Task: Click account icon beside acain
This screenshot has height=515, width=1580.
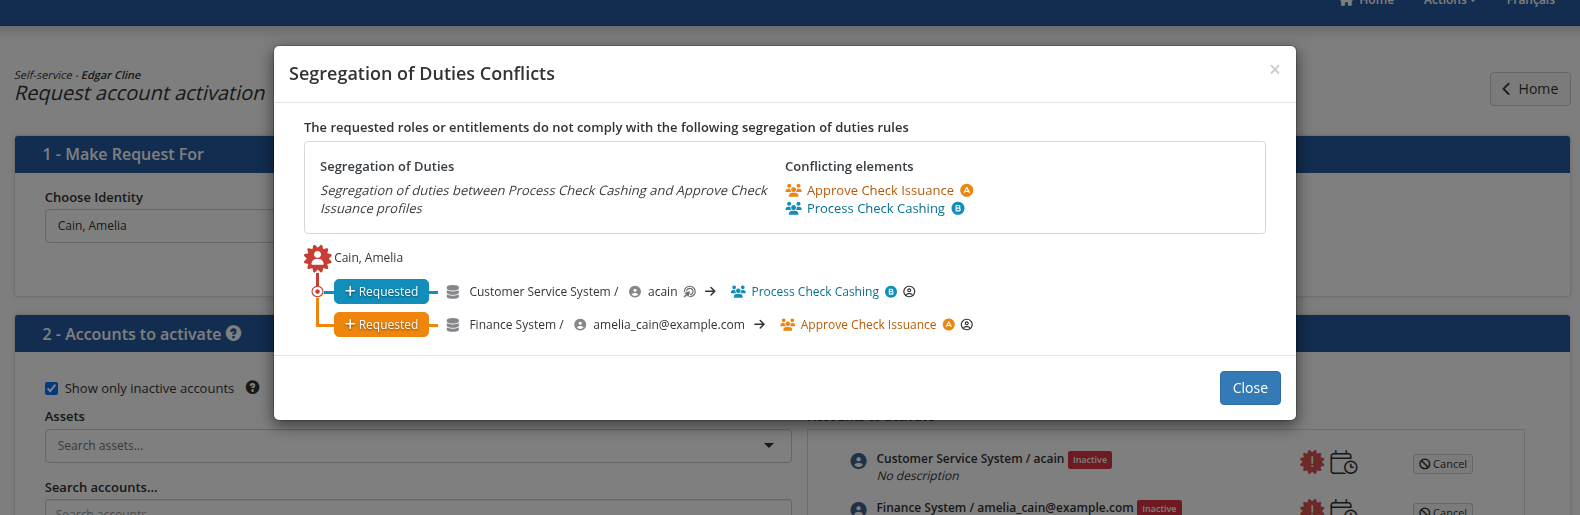Action: pos(635,292)
